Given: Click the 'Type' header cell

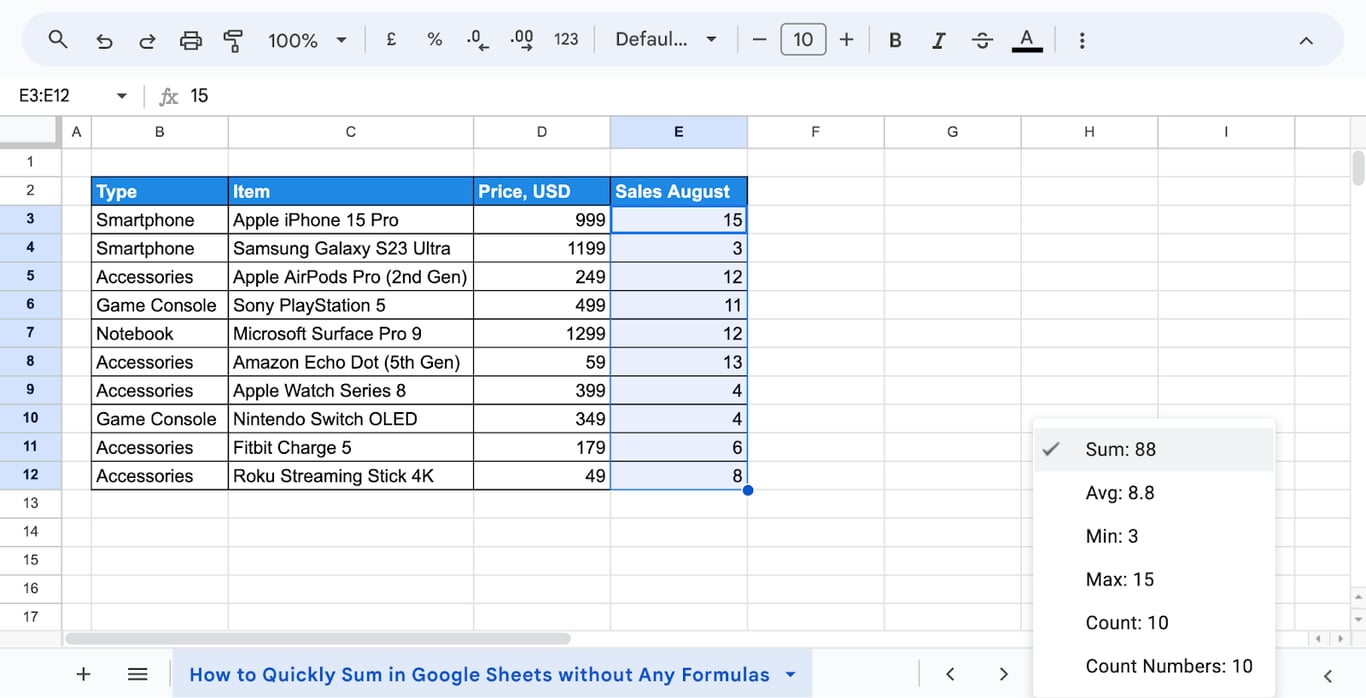Looking at the screenshot, I should 160,191.
